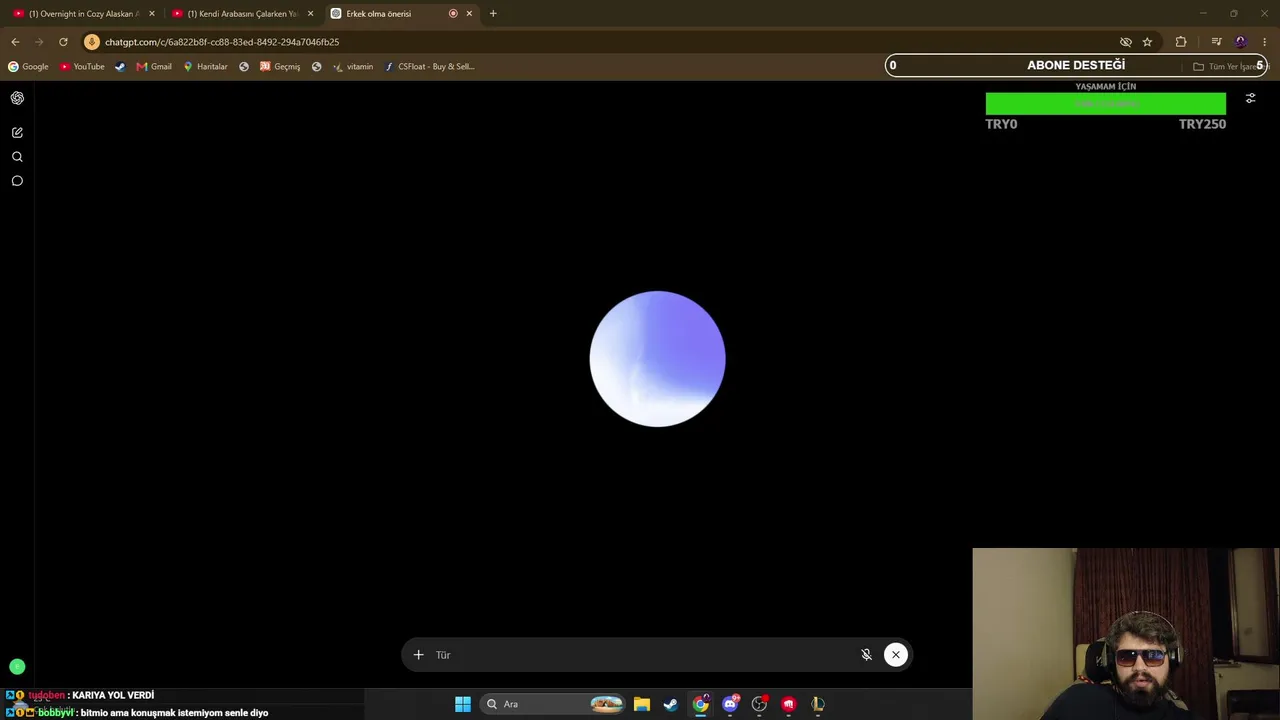Open the globe bookmark after Geçmiş
The image size is (1280, 720).
coord(316,67)
